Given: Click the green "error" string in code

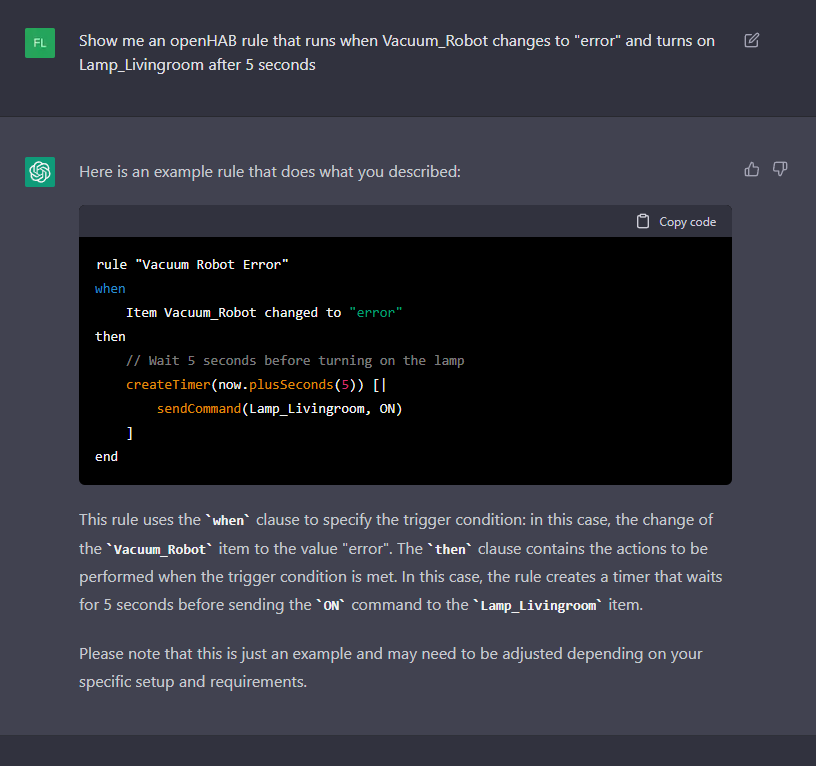Looking at the screenshot, I should coord(376,312).
